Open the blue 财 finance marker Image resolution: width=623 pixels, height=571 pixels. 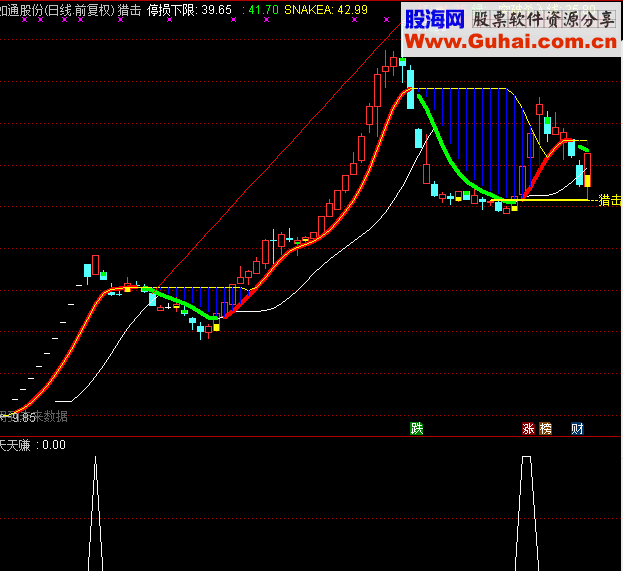click(x=577, y=429)
